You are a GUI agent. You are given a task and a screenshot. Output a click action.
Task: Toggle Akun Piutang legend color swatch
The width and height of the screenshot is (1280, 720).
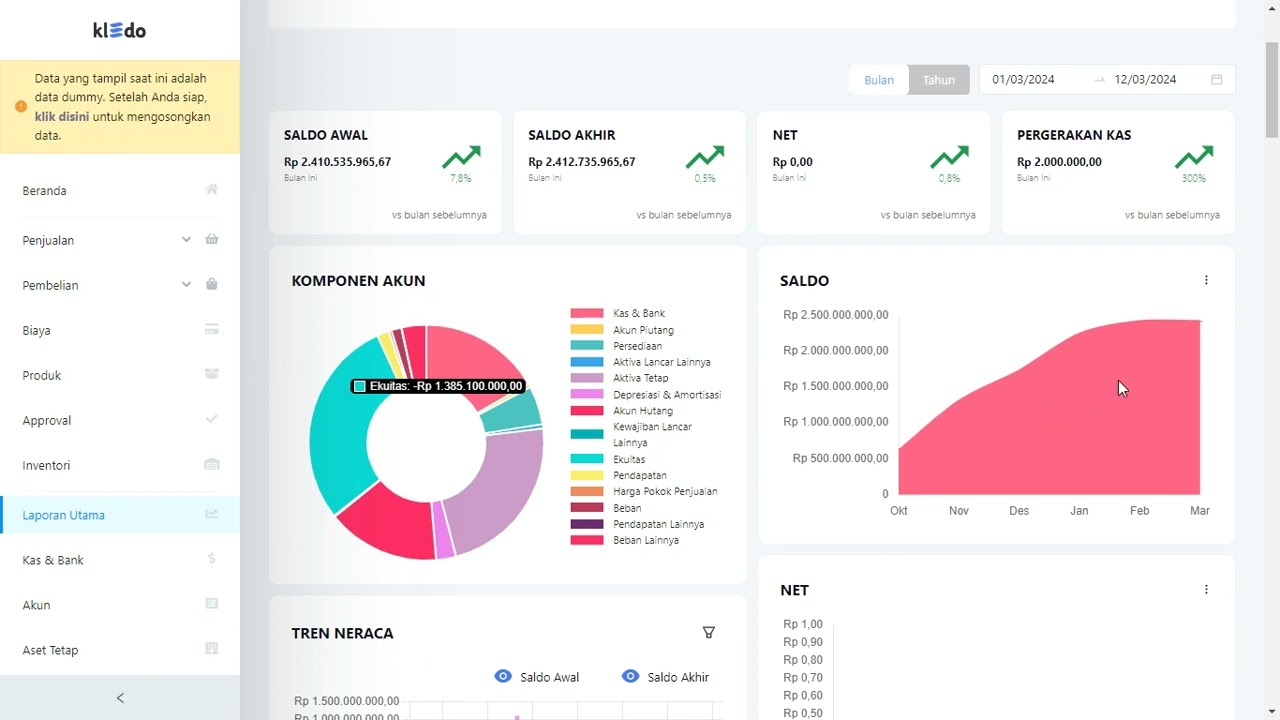587,329
